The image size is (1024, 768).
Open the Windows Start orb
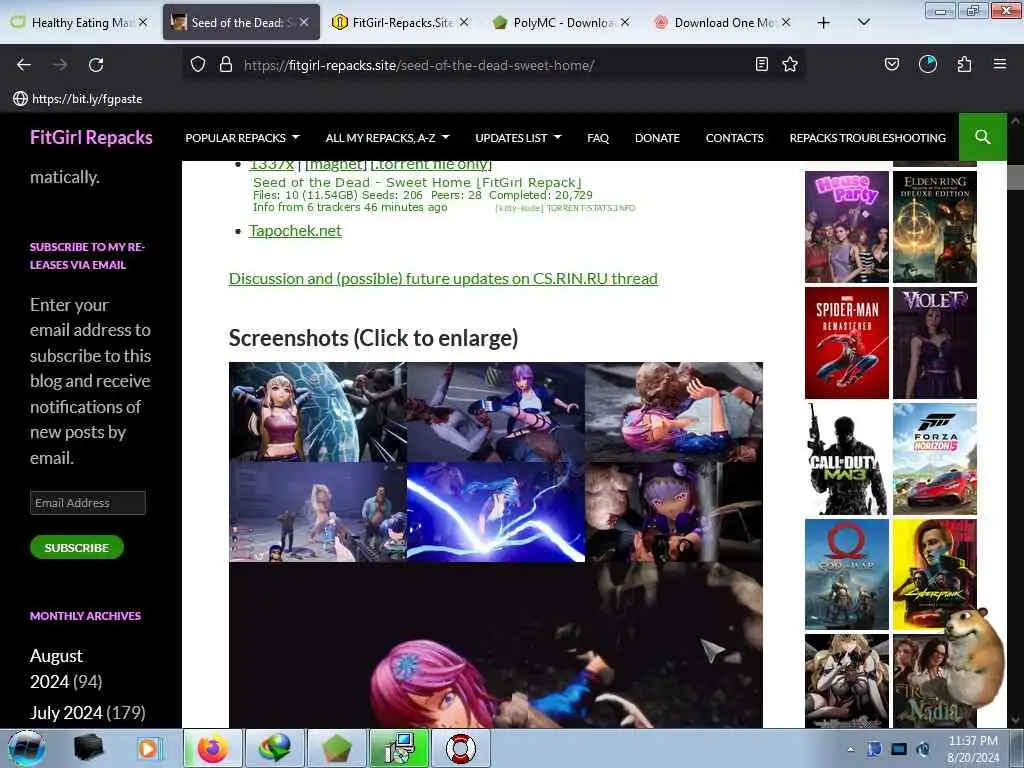26,748
